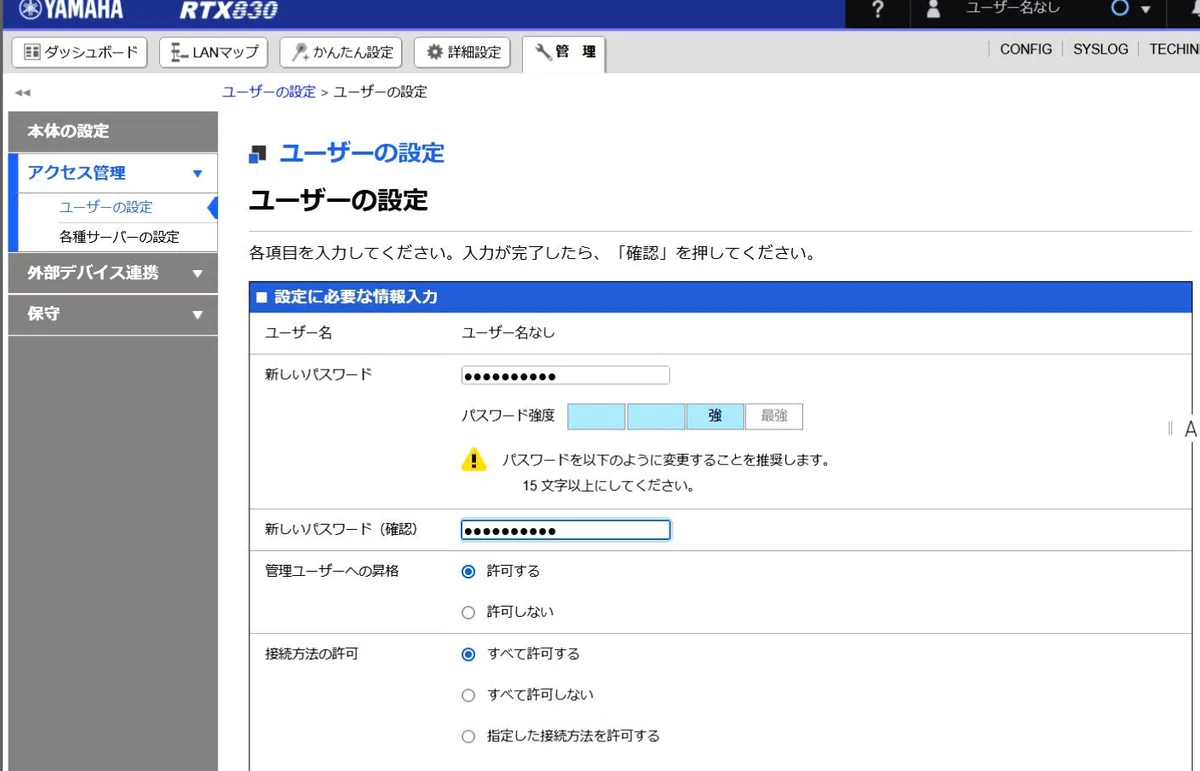Select ユーザーの設定 in sidebar
The height and width of the screenshot is (771, 1200).
click(106, 207)
